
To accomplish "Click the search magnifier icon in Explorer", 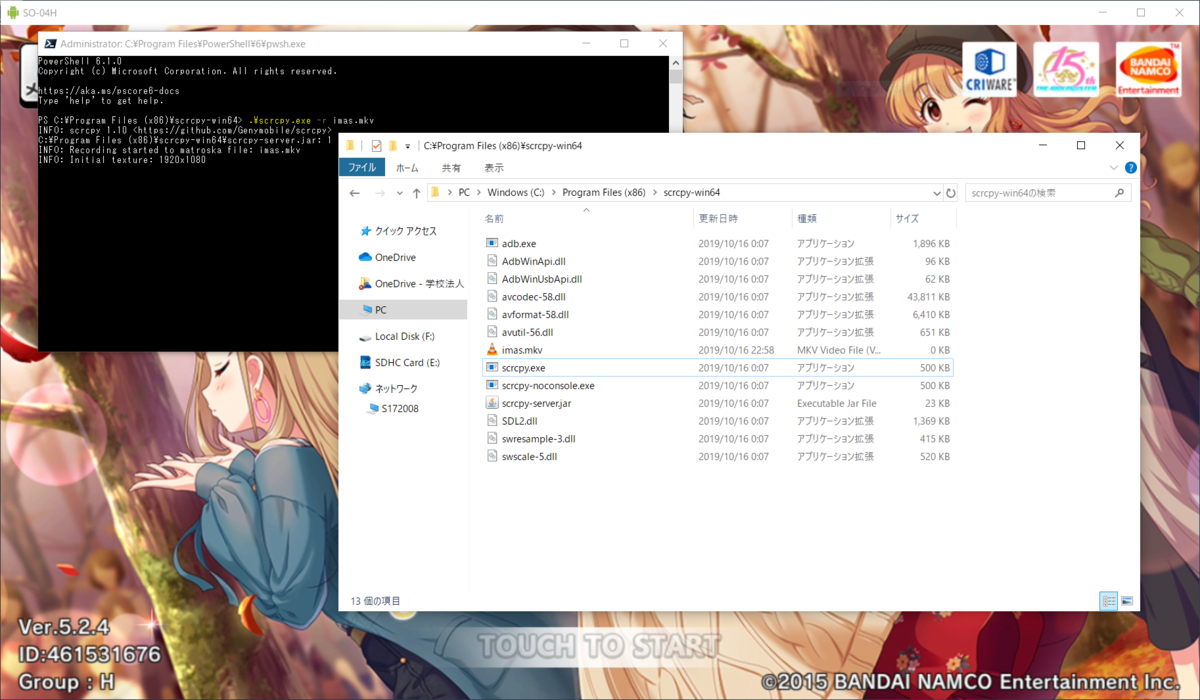I will click(1120, 193).
